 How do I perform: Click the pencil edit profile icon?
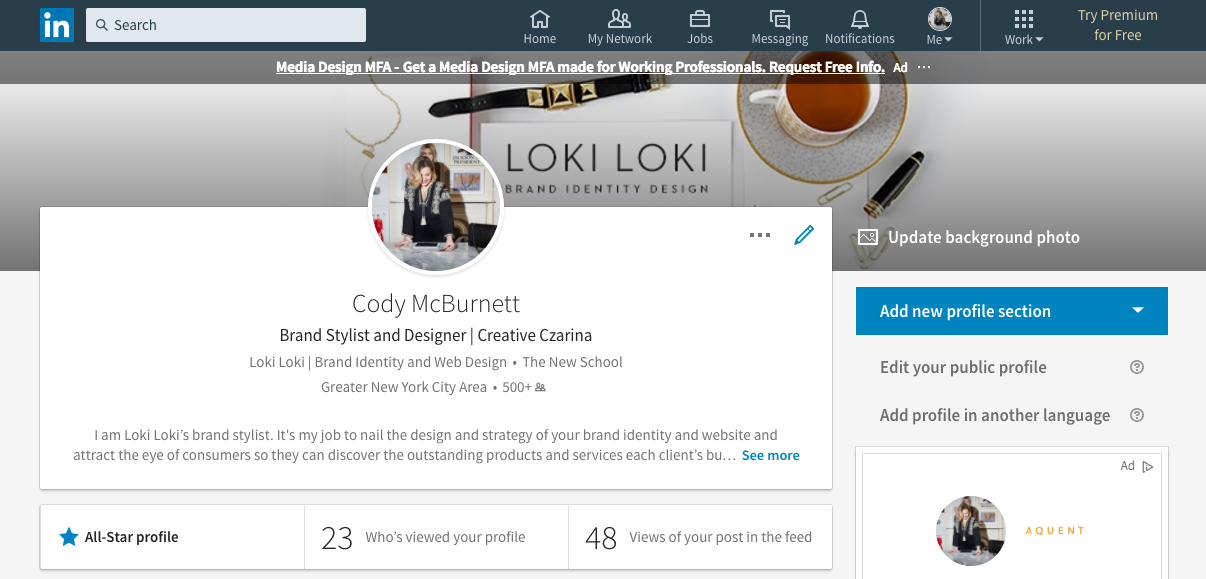click(x=804, y=235)
